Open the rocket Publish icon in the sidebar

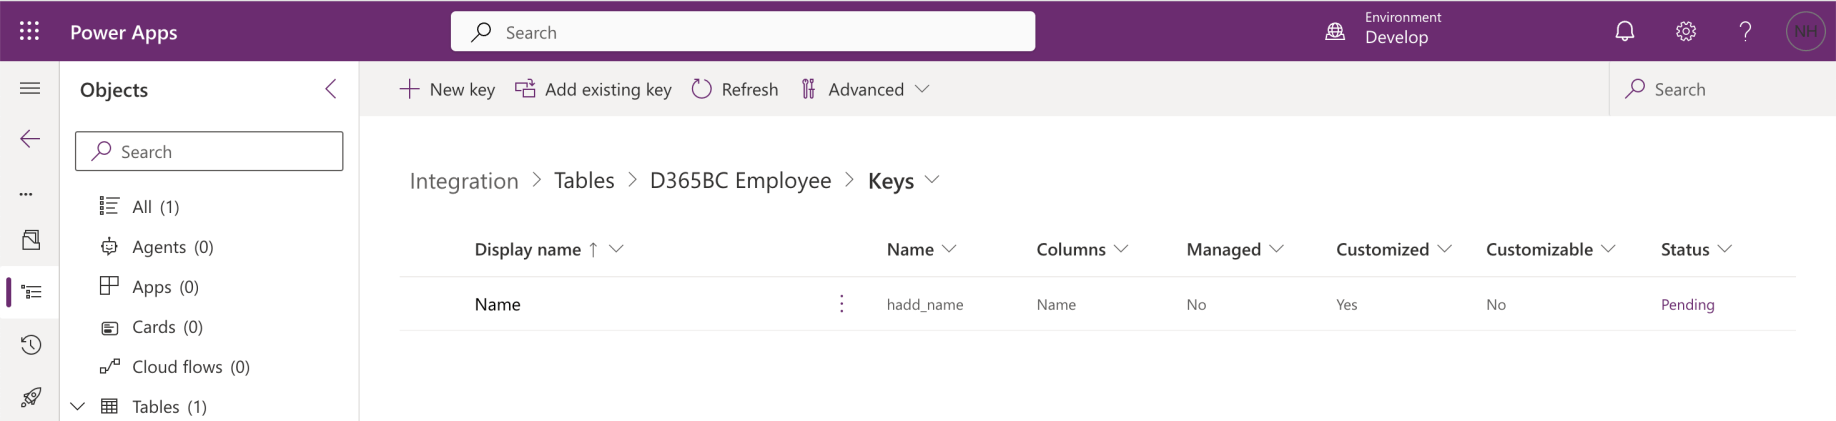(x=31, y=397)
